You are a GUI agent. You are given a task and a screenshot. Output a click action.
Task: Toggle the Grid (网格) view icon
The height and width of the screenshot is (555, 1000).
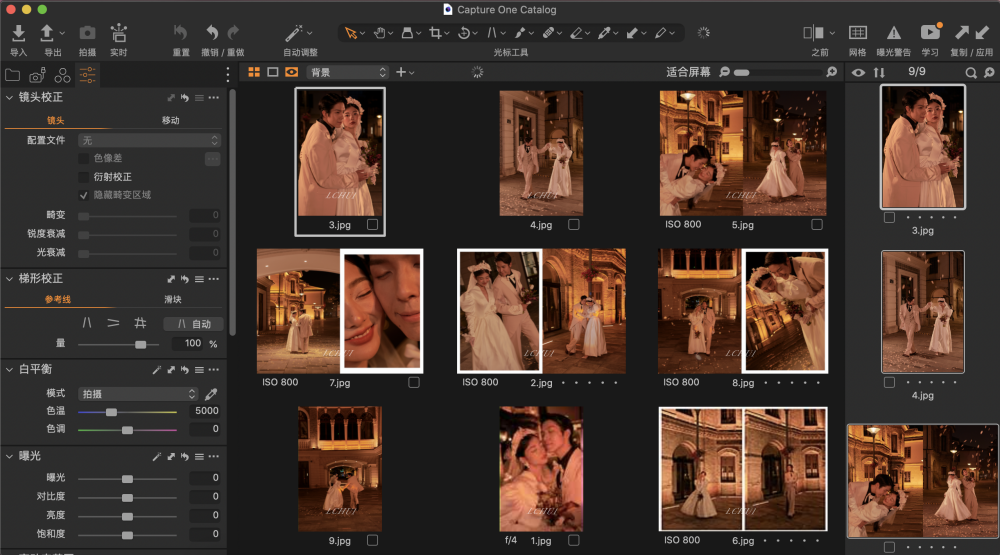(857, 34)
